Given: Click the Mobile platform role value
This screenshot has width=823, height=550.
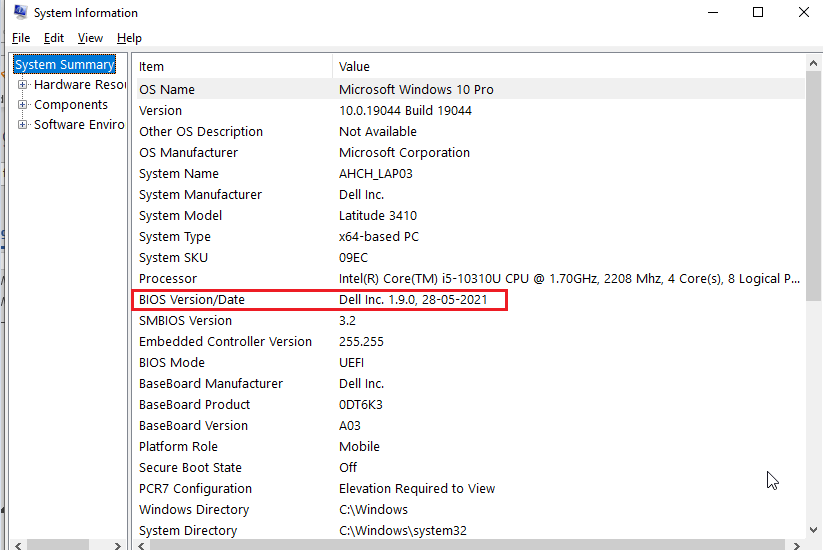Looking at the screenshot, I should click(359, 447).
